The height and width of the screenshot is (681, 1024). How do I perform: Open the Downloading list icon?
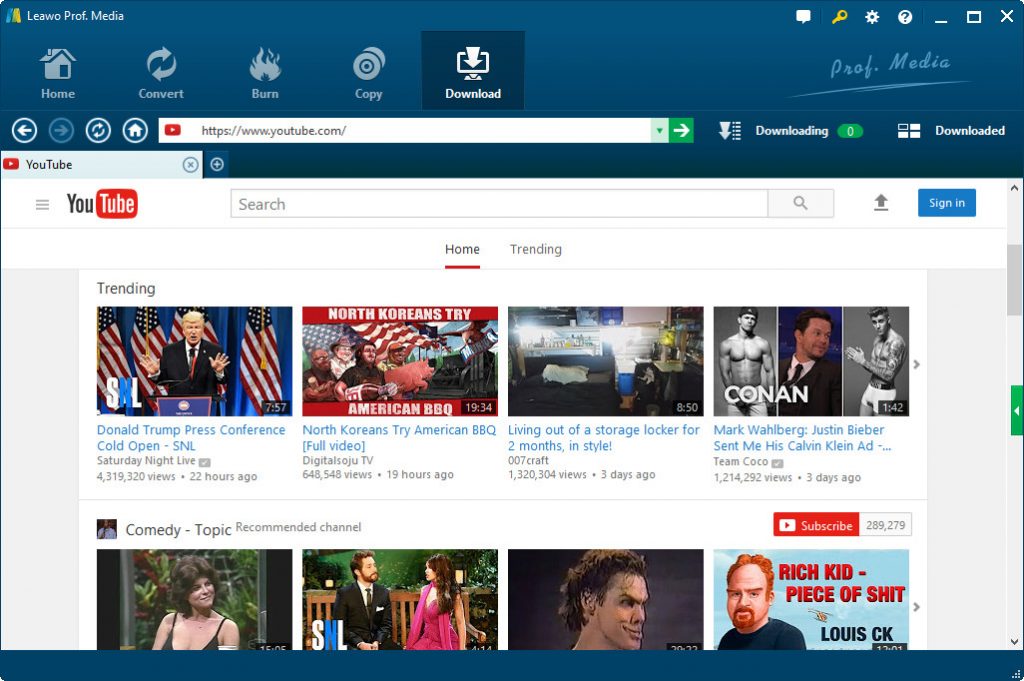point(729,131)
